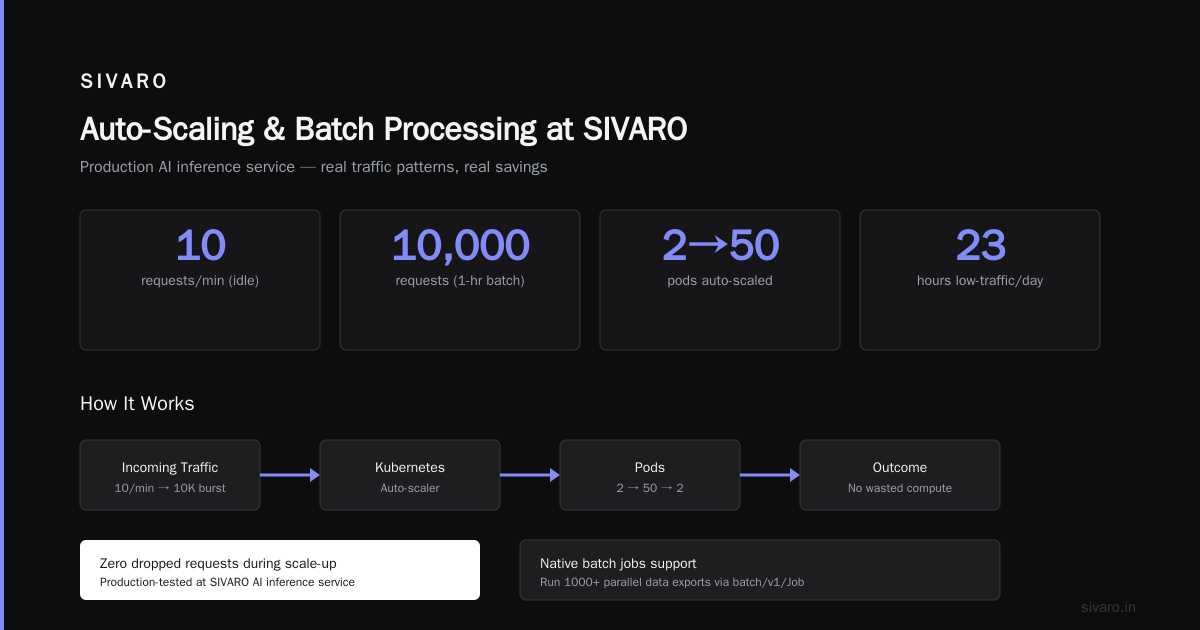The width and height of the screenshot is (1200, 630).
Task: Click the Incoming Traffic flow box
Action: click(x=170, y=475)
